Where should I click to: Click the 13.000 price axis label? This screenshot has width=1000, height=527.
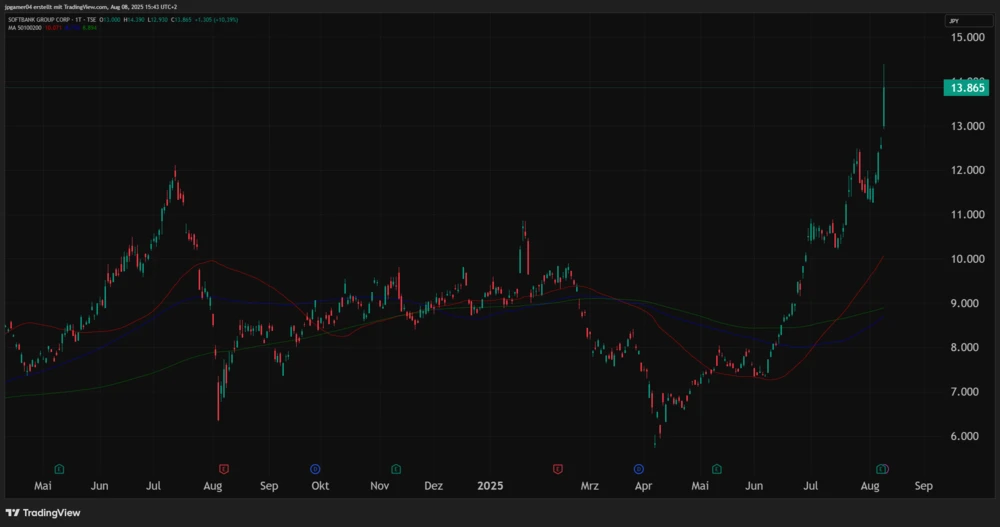pos(967,126)
